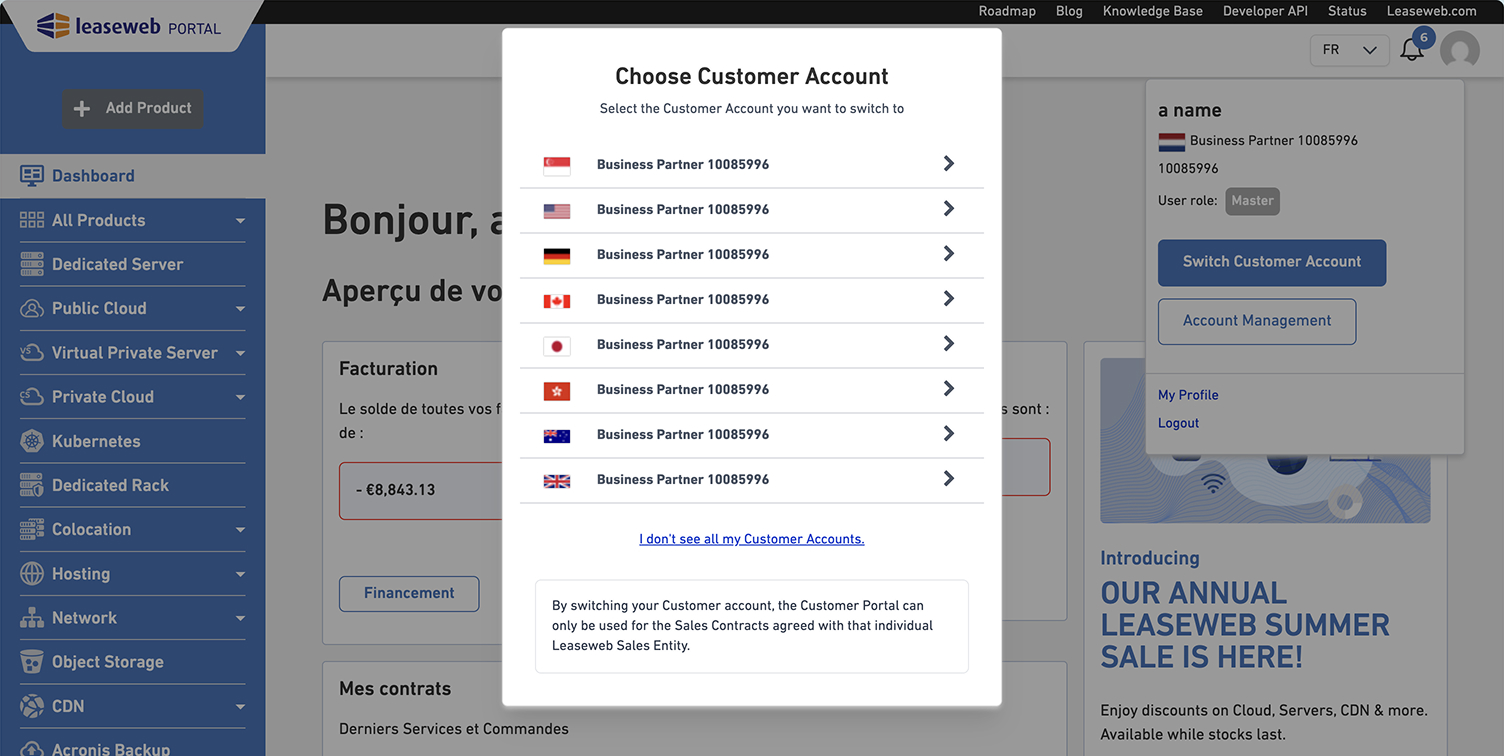The image size is (1504, 756).
Task: Click the Australia flag account icon
Action: tap(557, 435)
